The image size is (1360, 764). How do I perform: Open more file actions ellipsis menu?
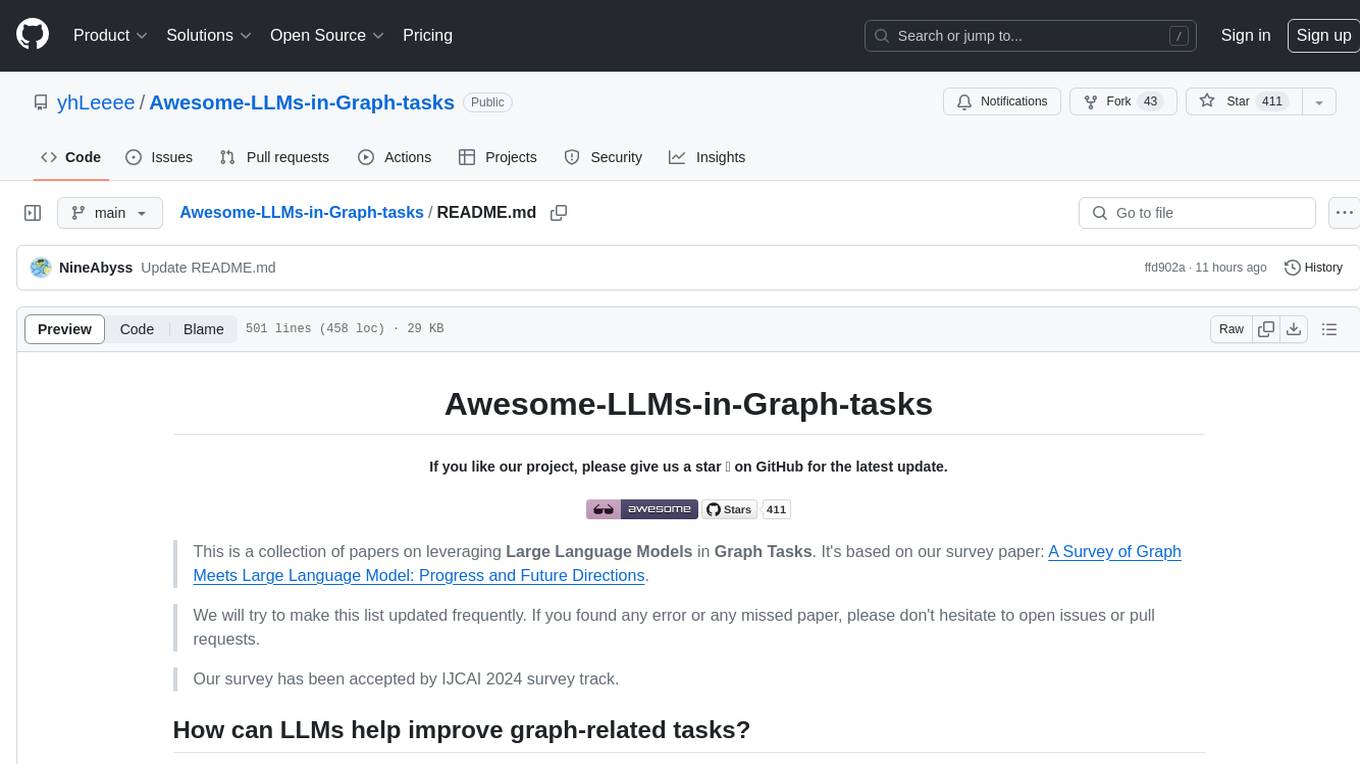[1344, 213]
